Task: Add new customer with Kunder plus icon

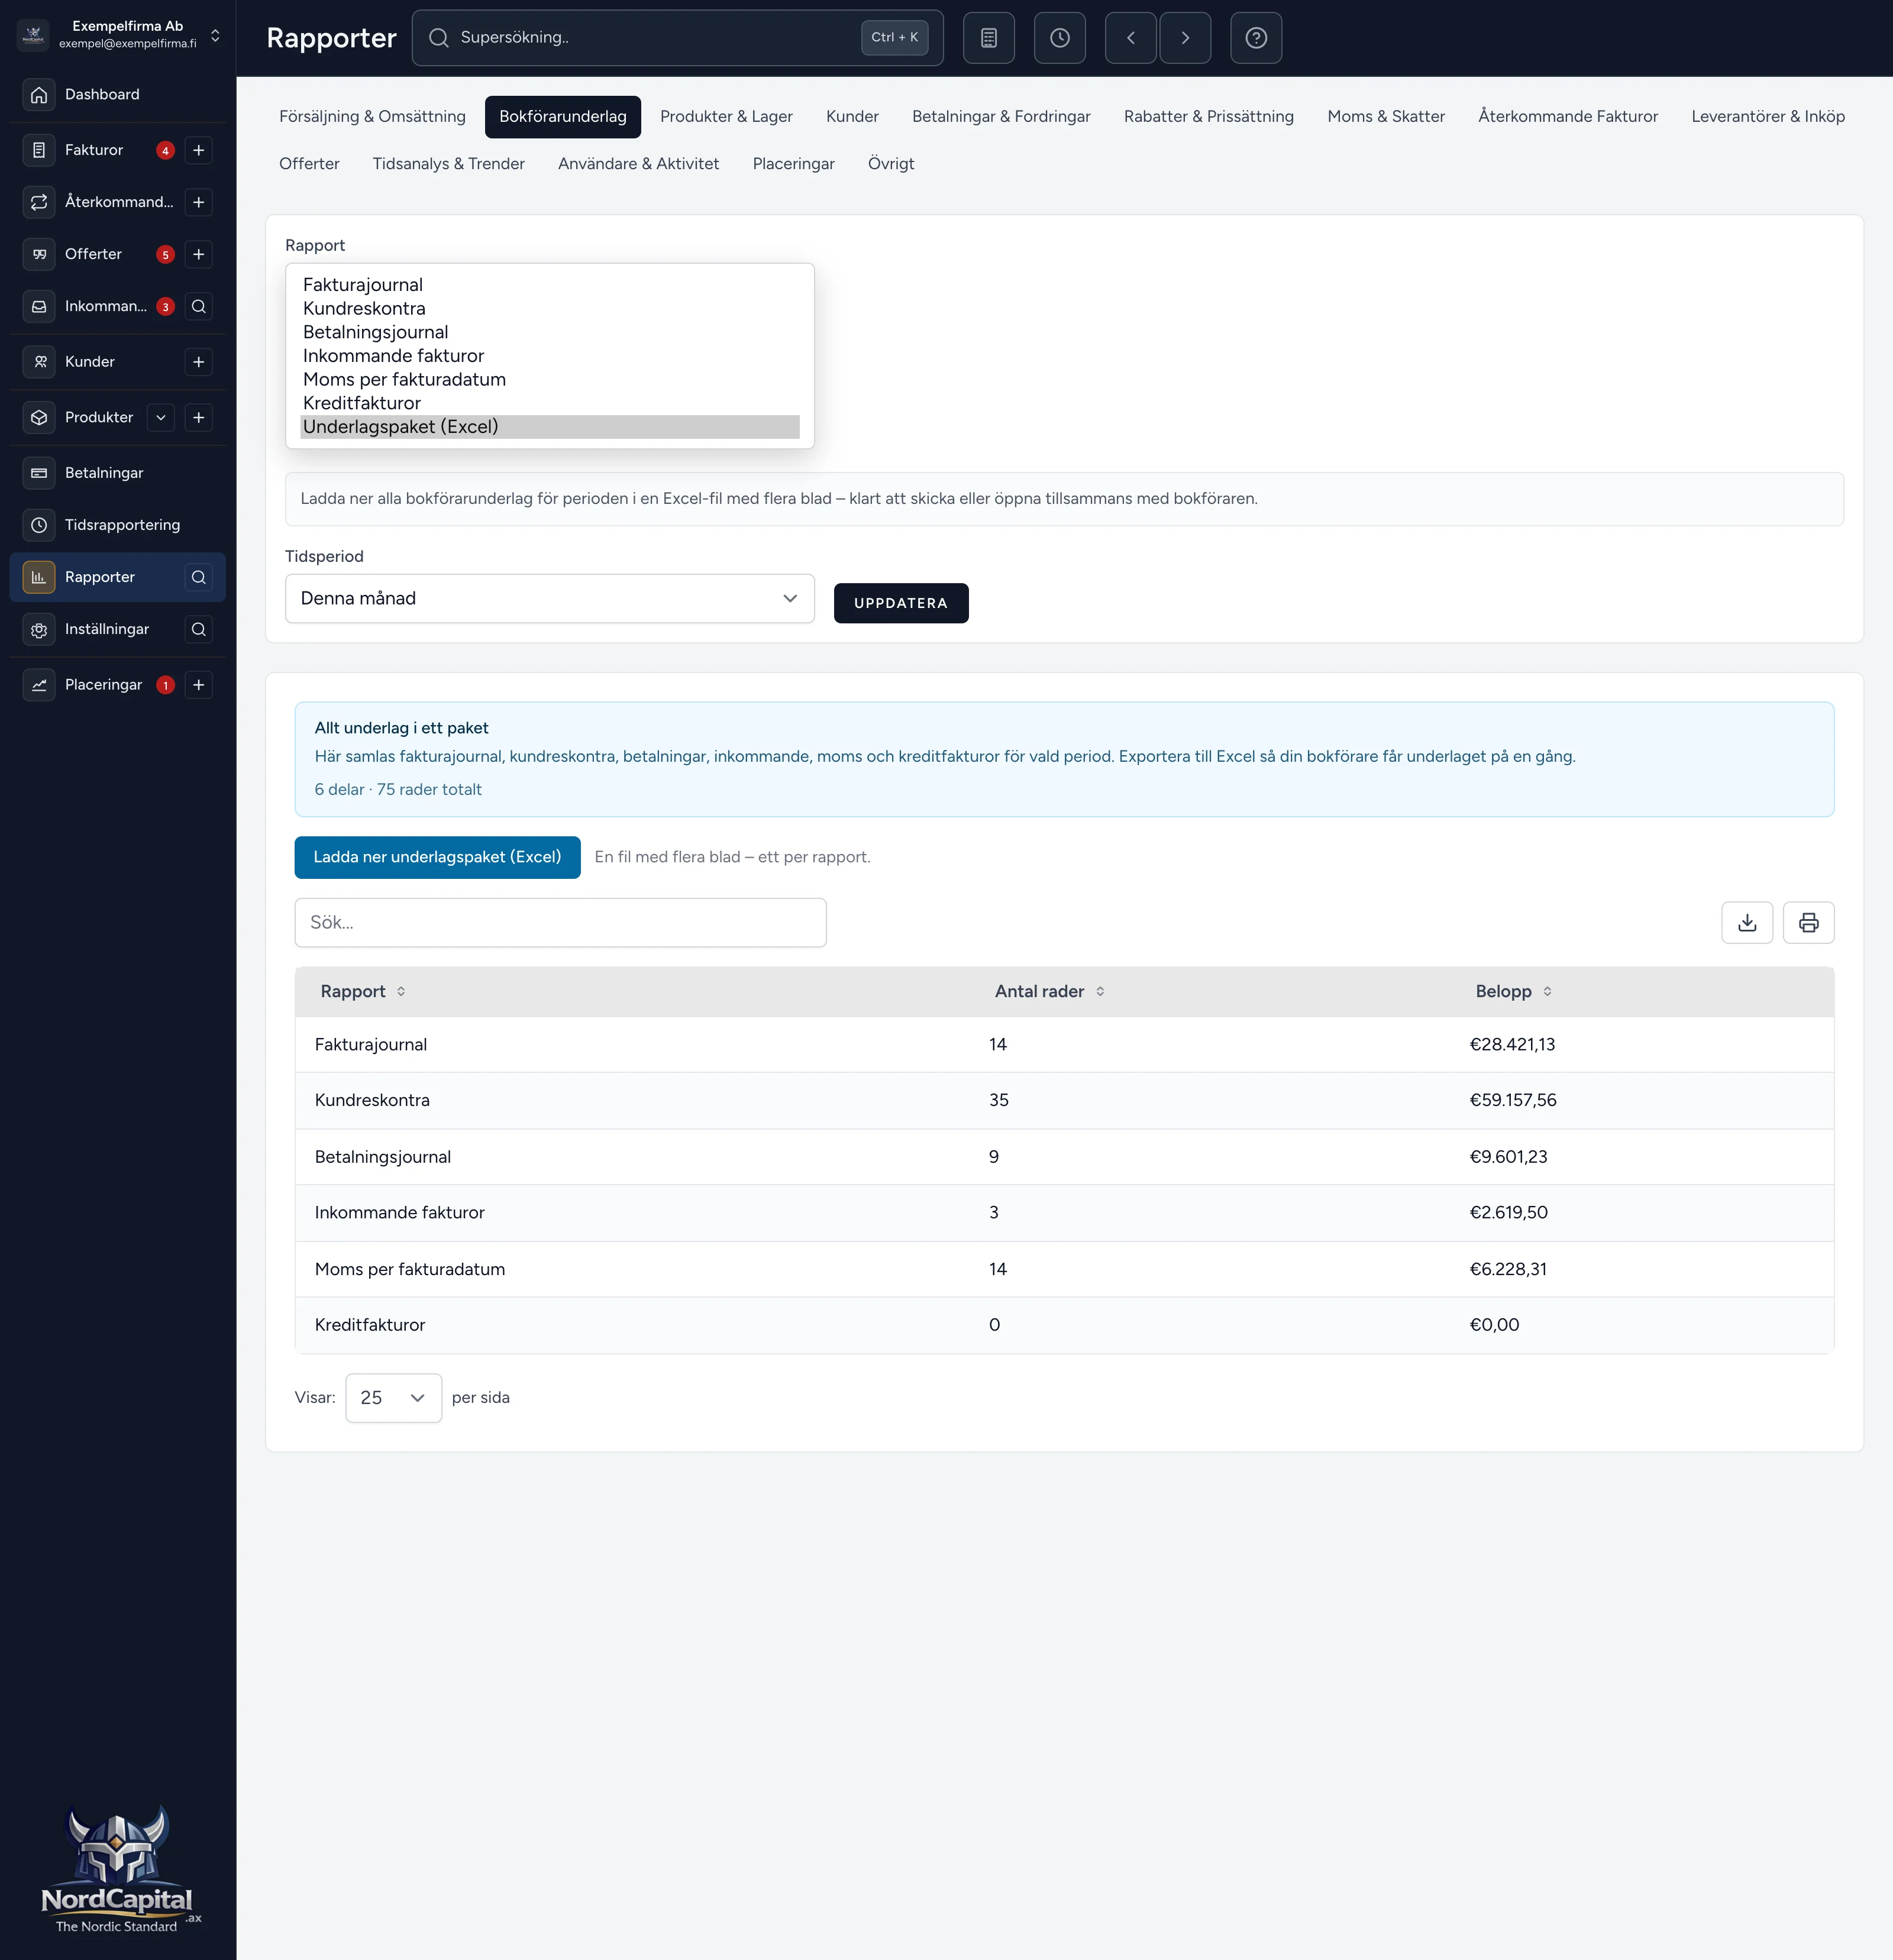Action: click(199, 362)
